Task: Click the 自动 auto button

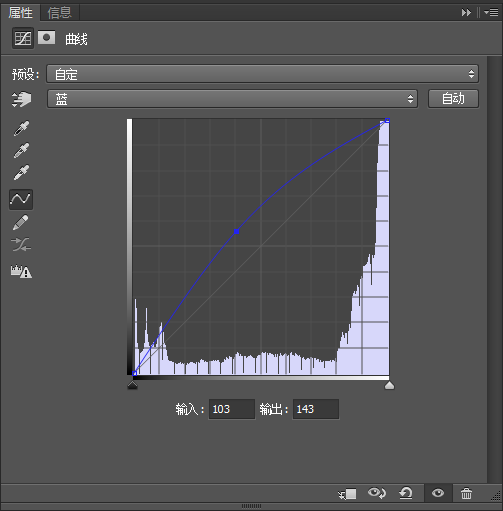Action: coord(453,99)
